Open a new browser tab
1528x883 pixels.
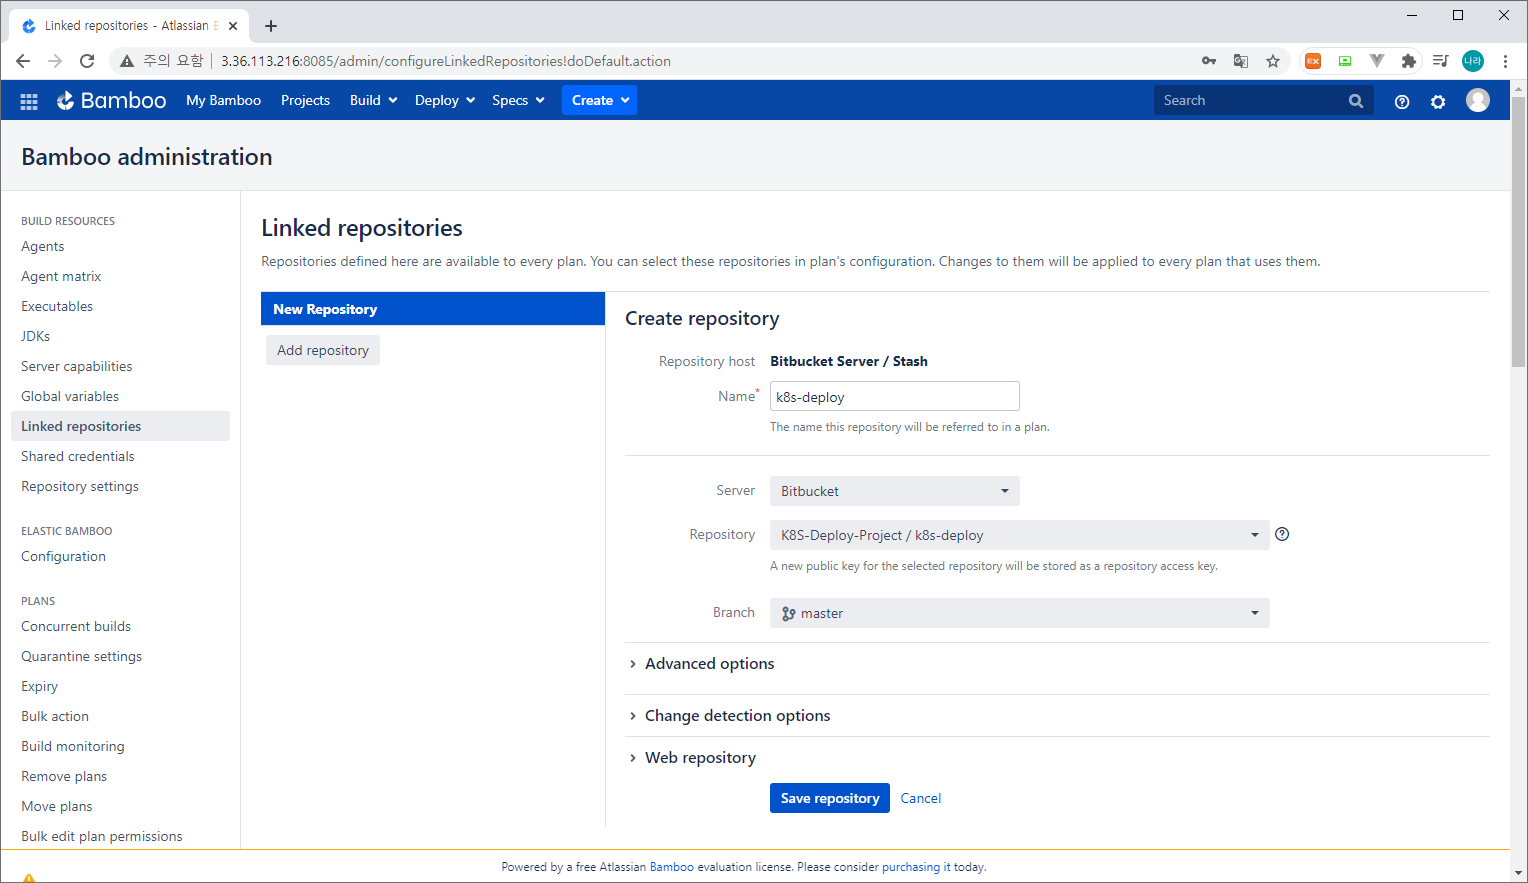click(271, 26)
